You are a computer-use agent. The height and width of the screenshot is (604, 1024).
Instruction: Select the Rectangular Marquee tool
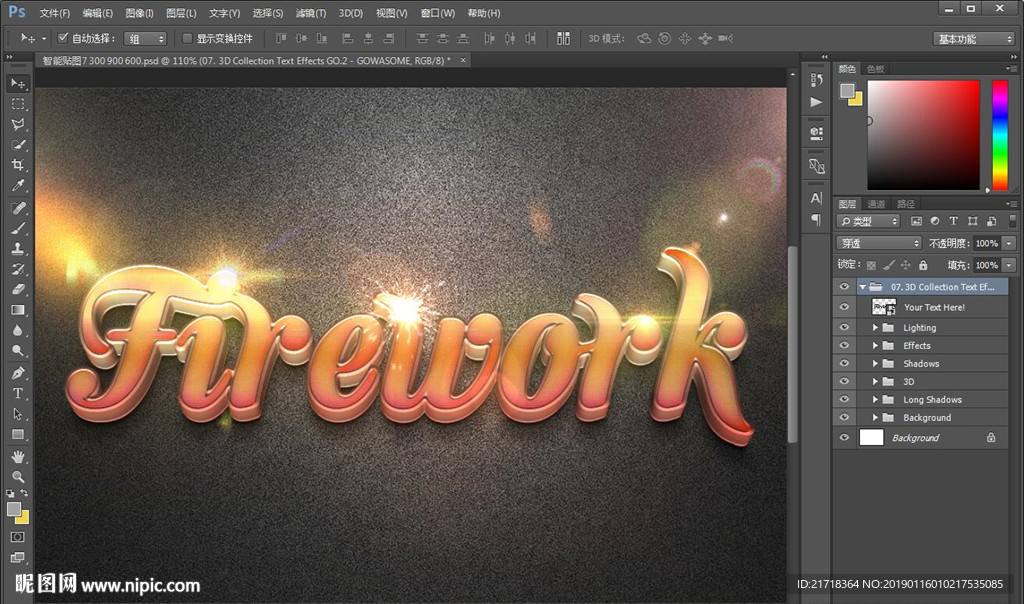tap(18, 104)
